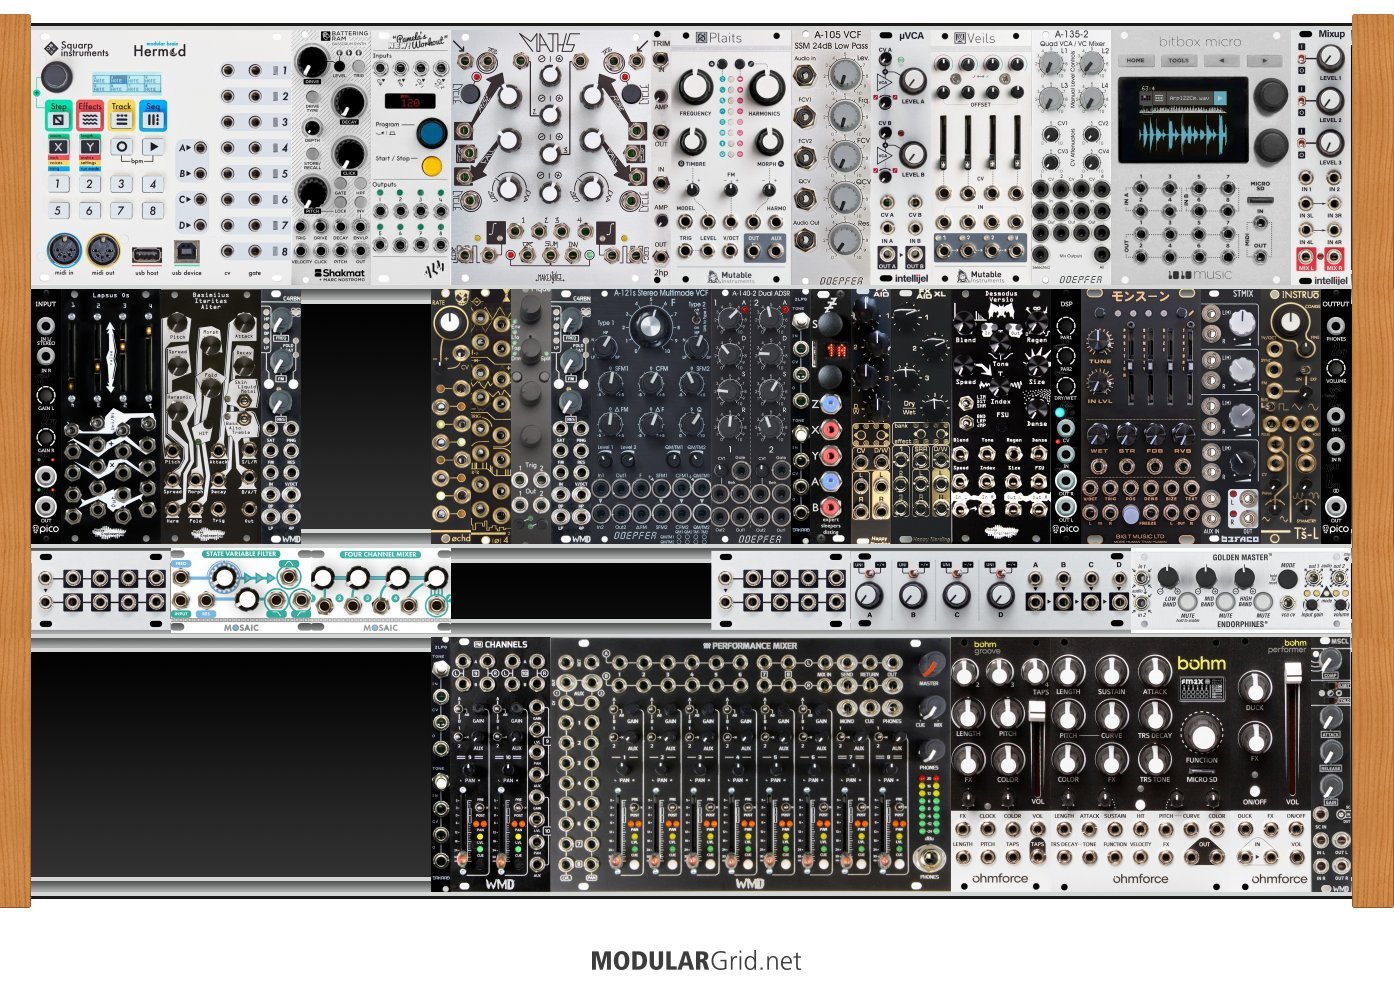This screenshot has width=1394, height=982.
Task: Click the light blue FREEZE button on Monsoon
Action: [1130, 514]
